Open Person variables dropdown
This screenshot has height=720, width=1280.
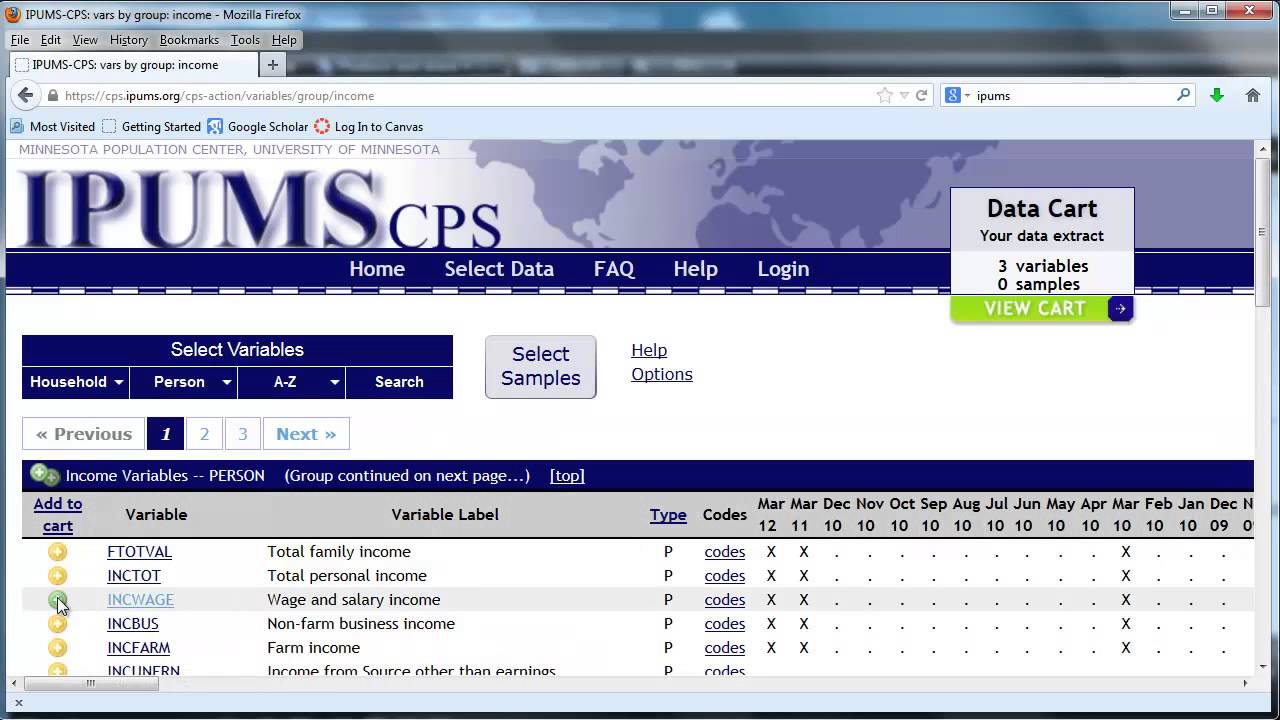(184, 382)
